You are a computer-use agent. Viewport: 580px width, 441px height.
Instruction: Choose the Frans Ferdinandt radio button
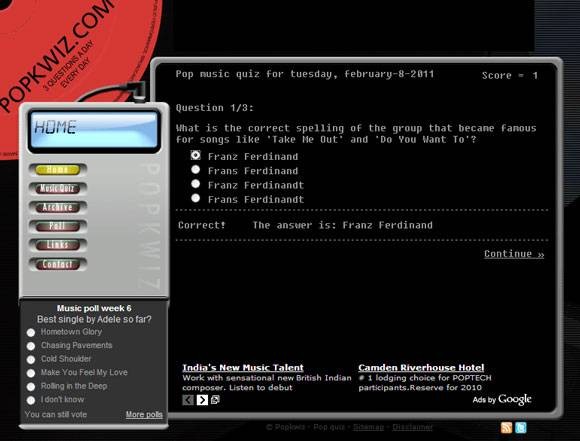(x=196, y=198)
